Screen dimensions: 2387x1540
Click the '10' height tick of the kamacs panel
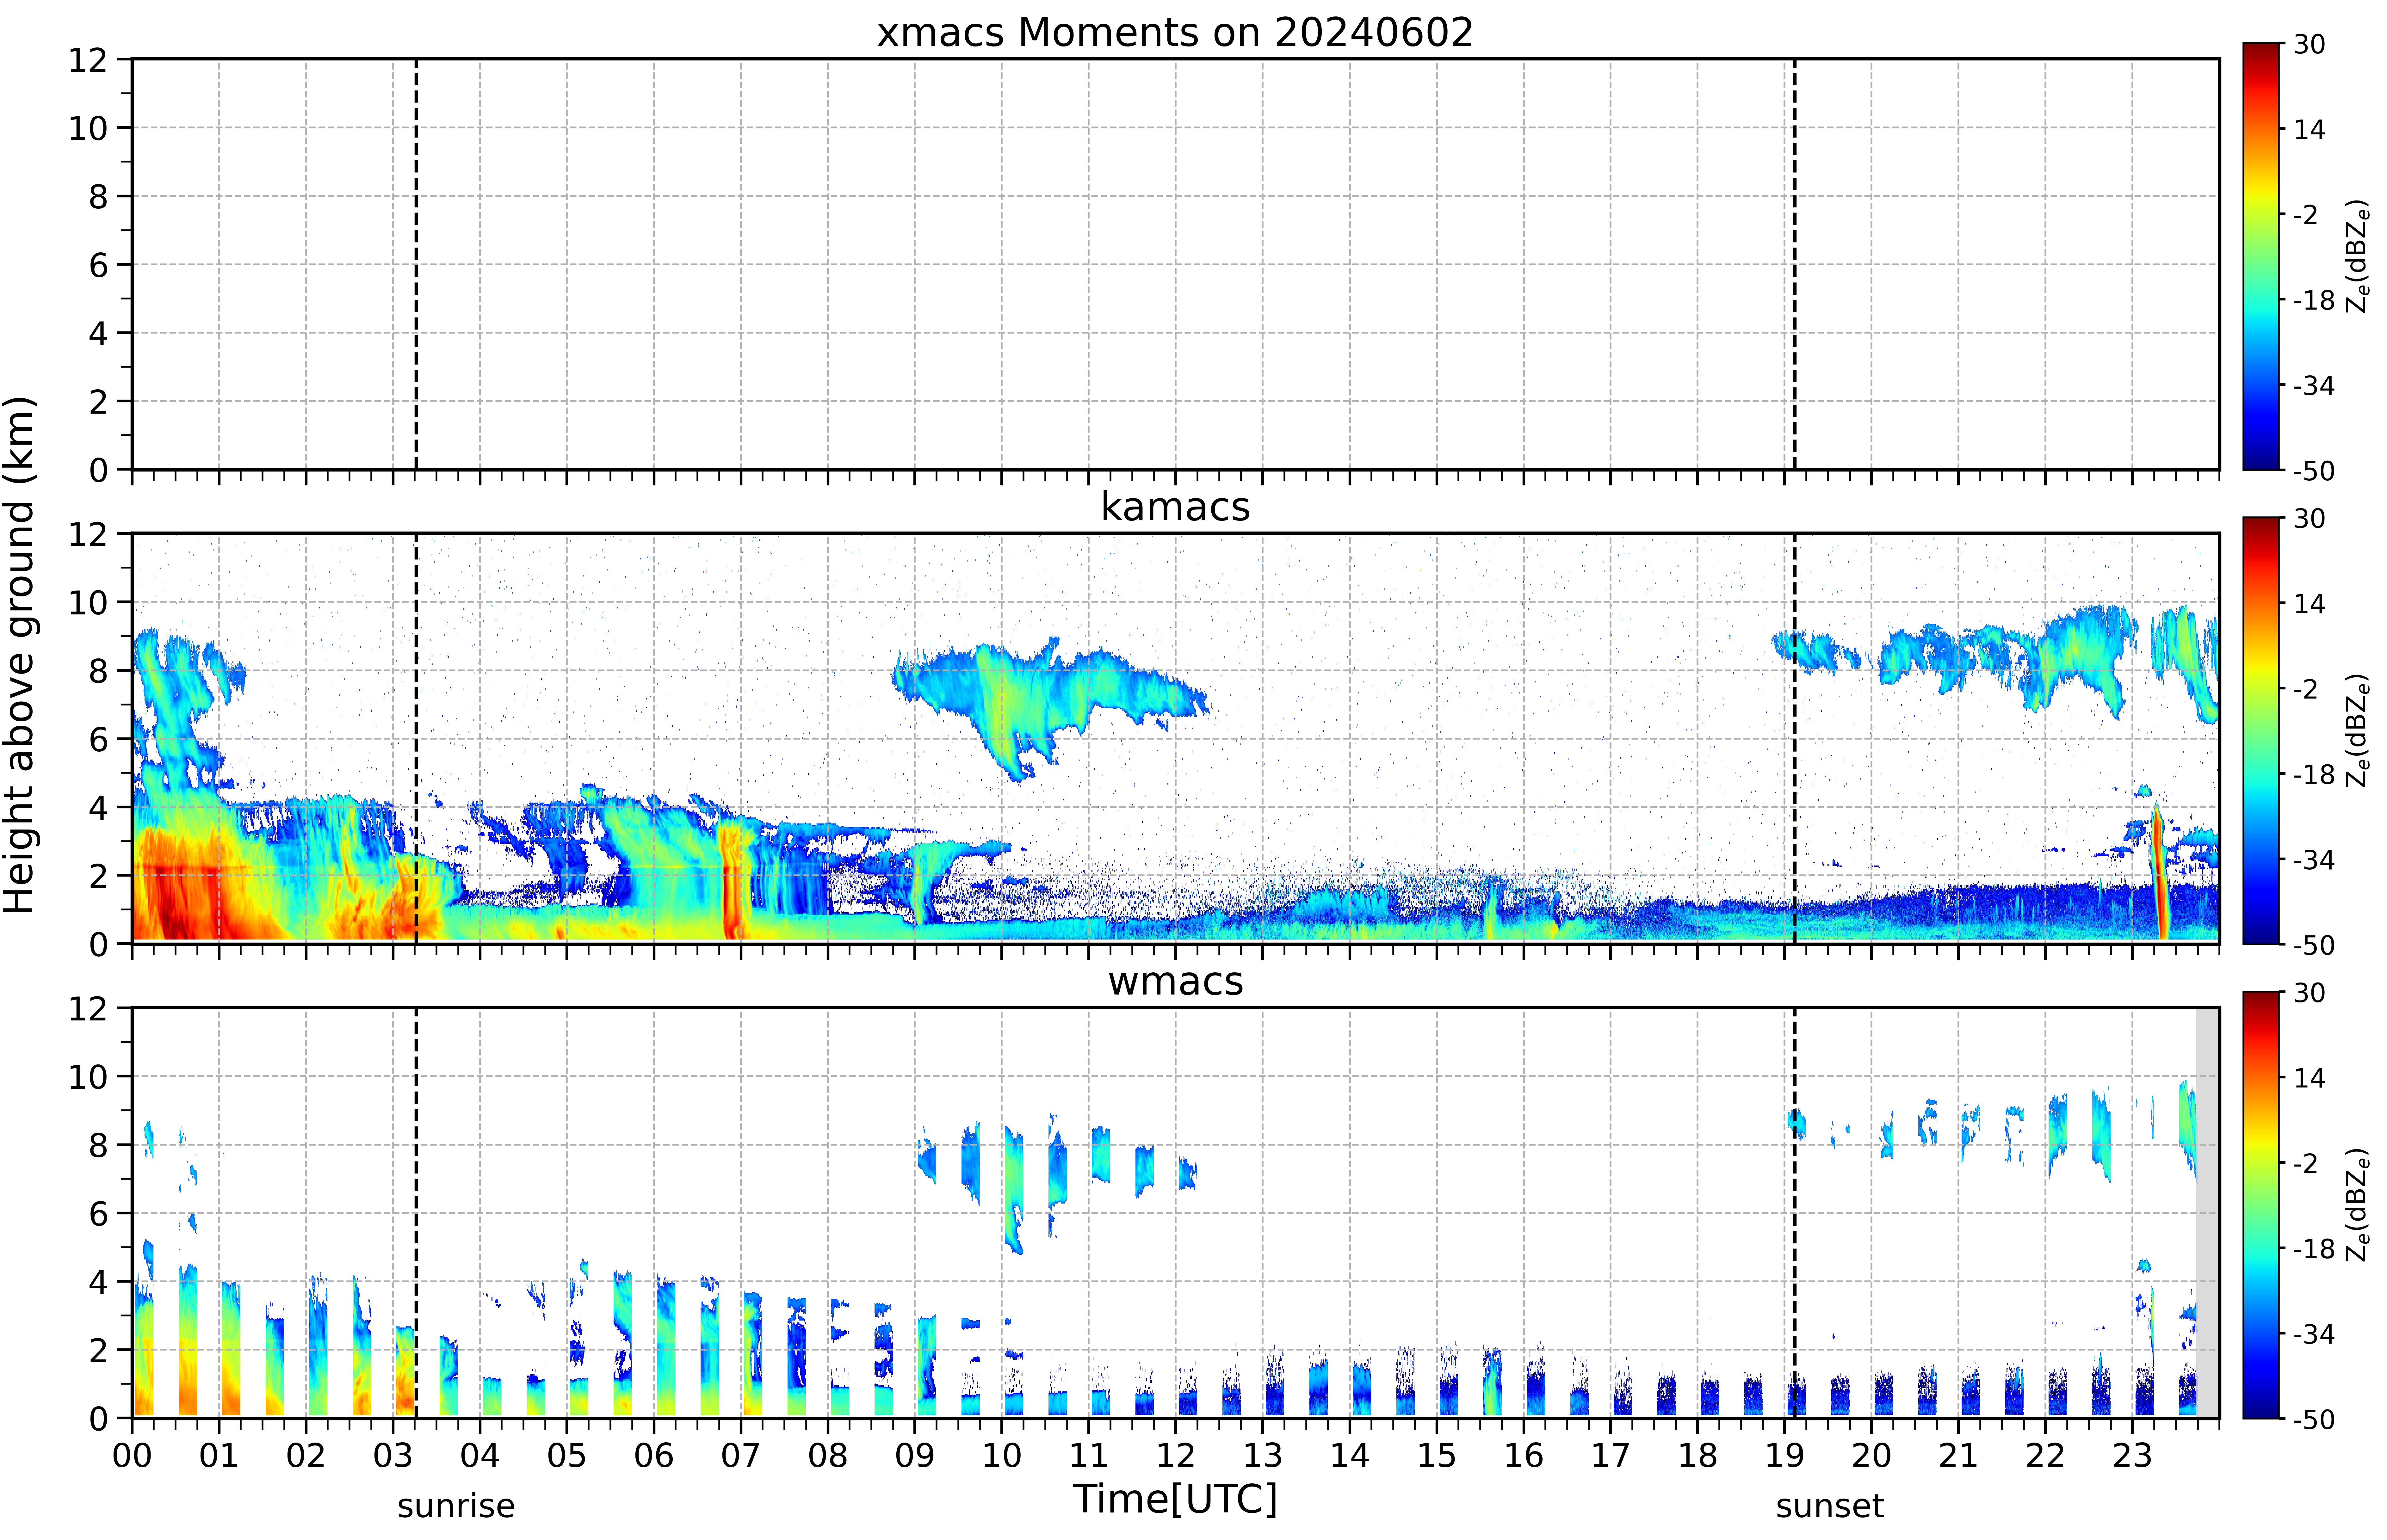click(x=88, y=602)
